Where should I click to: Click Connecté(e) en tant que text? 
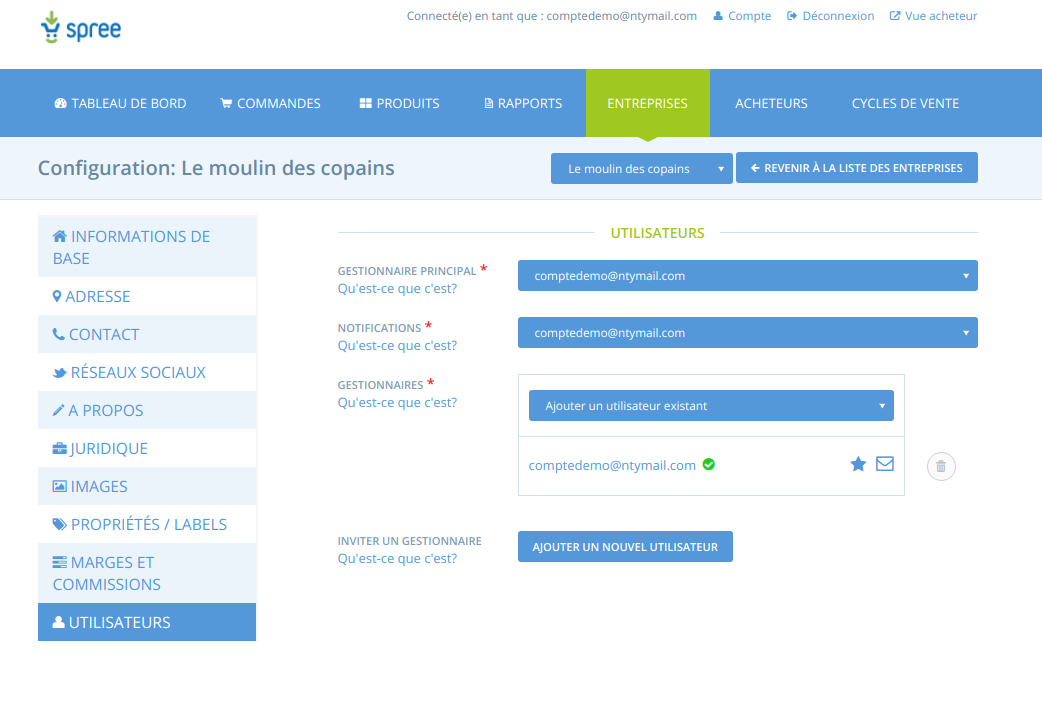[x=552, y=16]
